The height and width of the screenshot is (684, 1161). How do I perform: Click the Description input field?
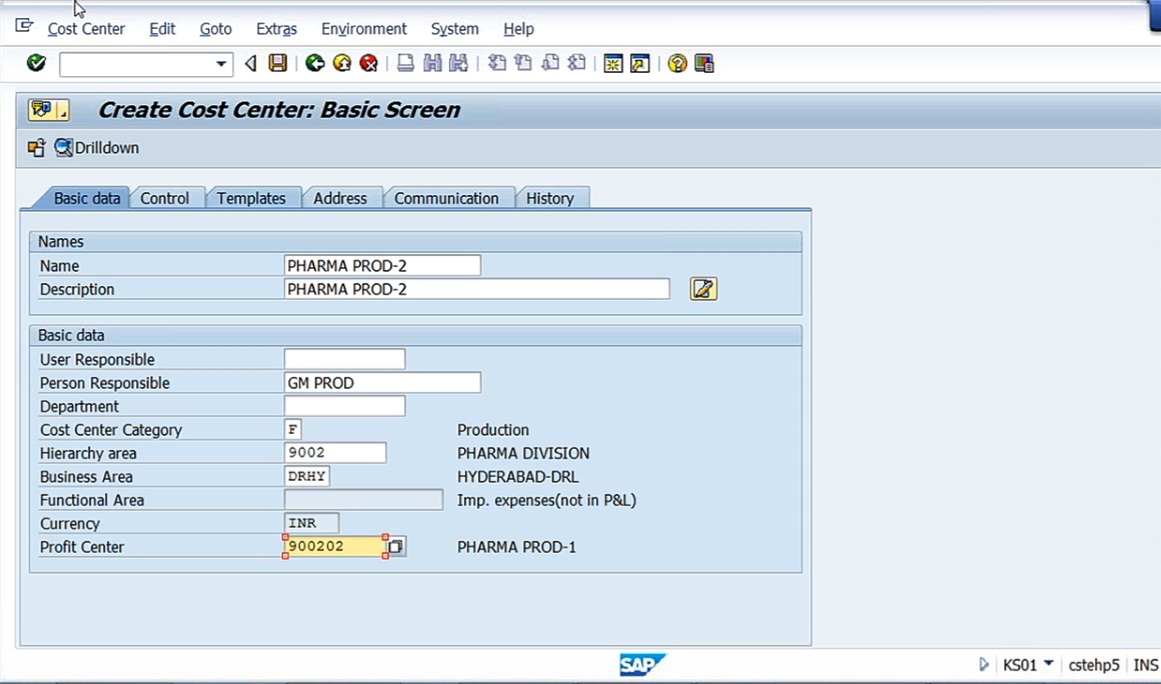(477, 289)
